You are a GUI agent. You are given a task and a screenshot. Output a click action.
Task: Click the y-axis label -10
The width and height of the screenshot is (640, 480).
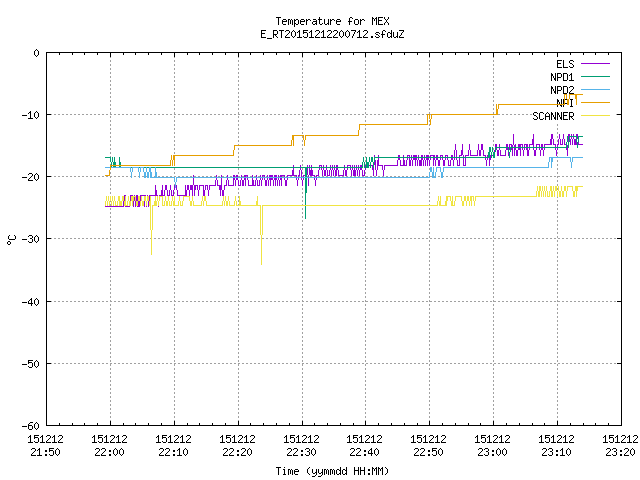coord(31,115)
